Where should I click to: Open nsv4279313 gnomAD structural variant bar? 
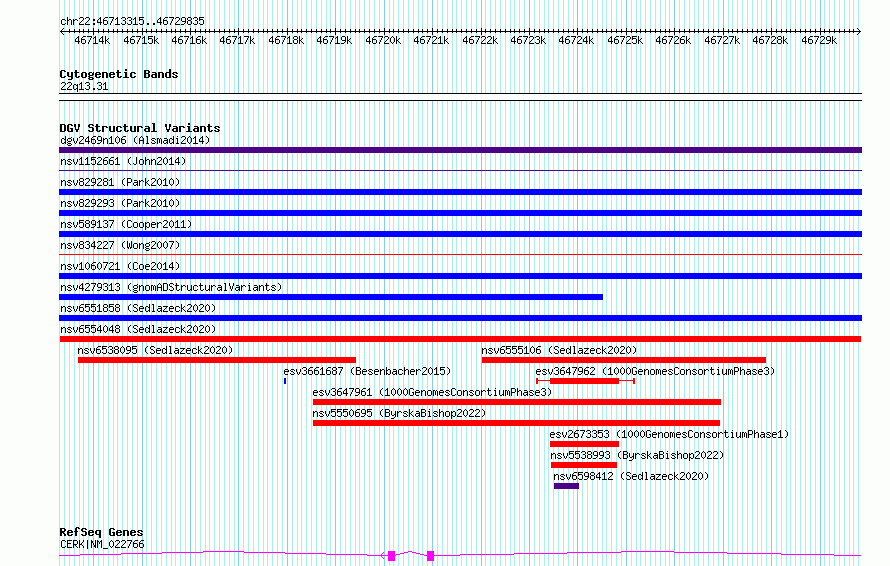(x=331, y=297)
